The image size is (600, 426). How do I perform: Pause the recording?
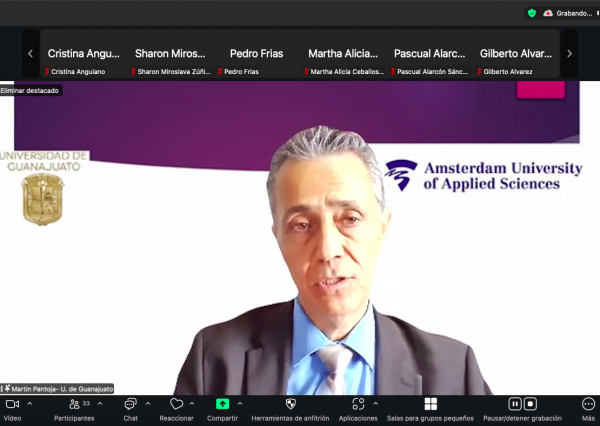pos(515,404)
